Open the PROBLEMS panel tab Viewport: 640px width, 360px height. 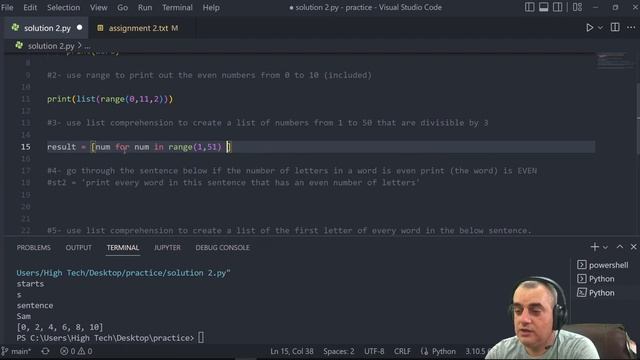tap(33, 247)
